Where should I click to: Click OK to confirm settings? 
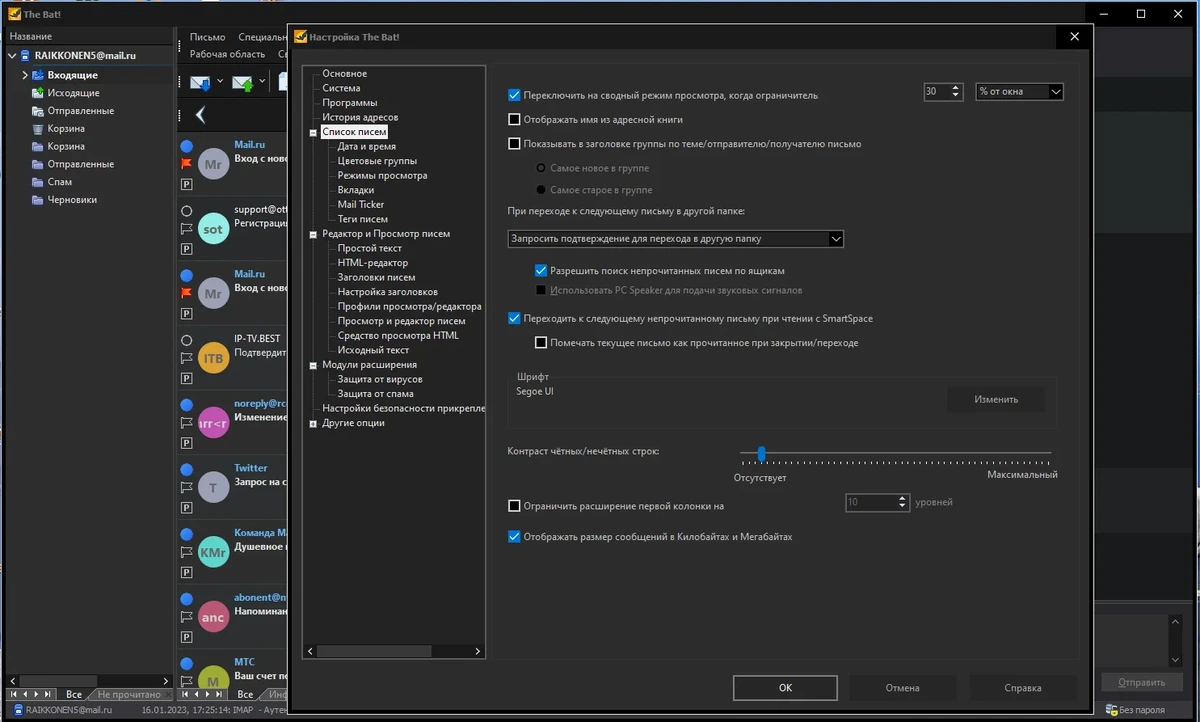pyautogui.click(x=786, y=688)
